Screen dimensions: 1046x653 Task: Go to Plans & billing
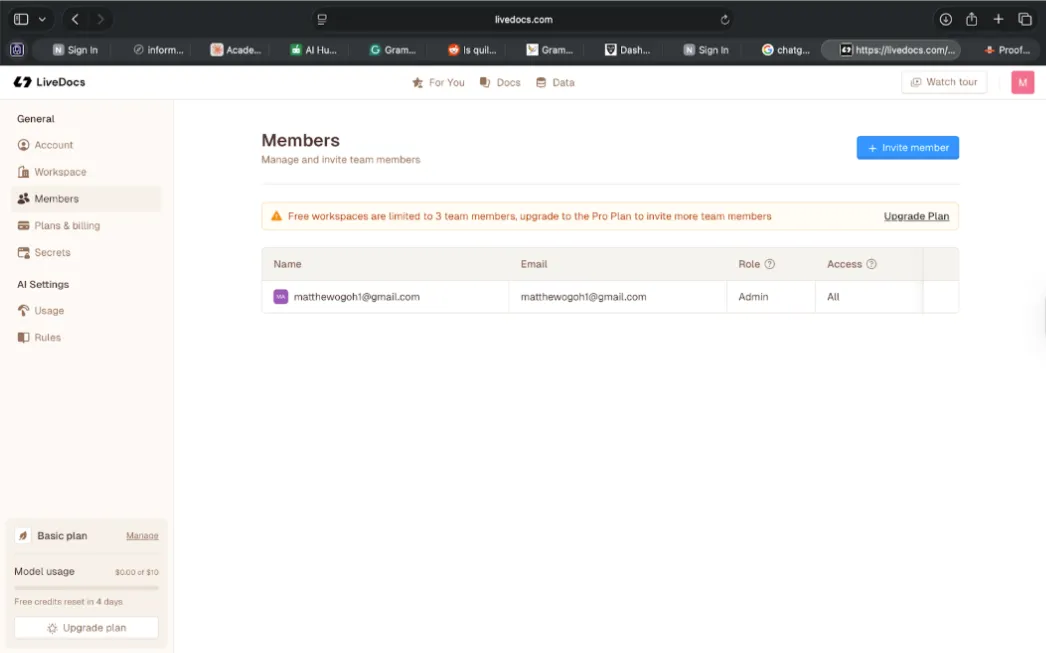click(66, 226)
